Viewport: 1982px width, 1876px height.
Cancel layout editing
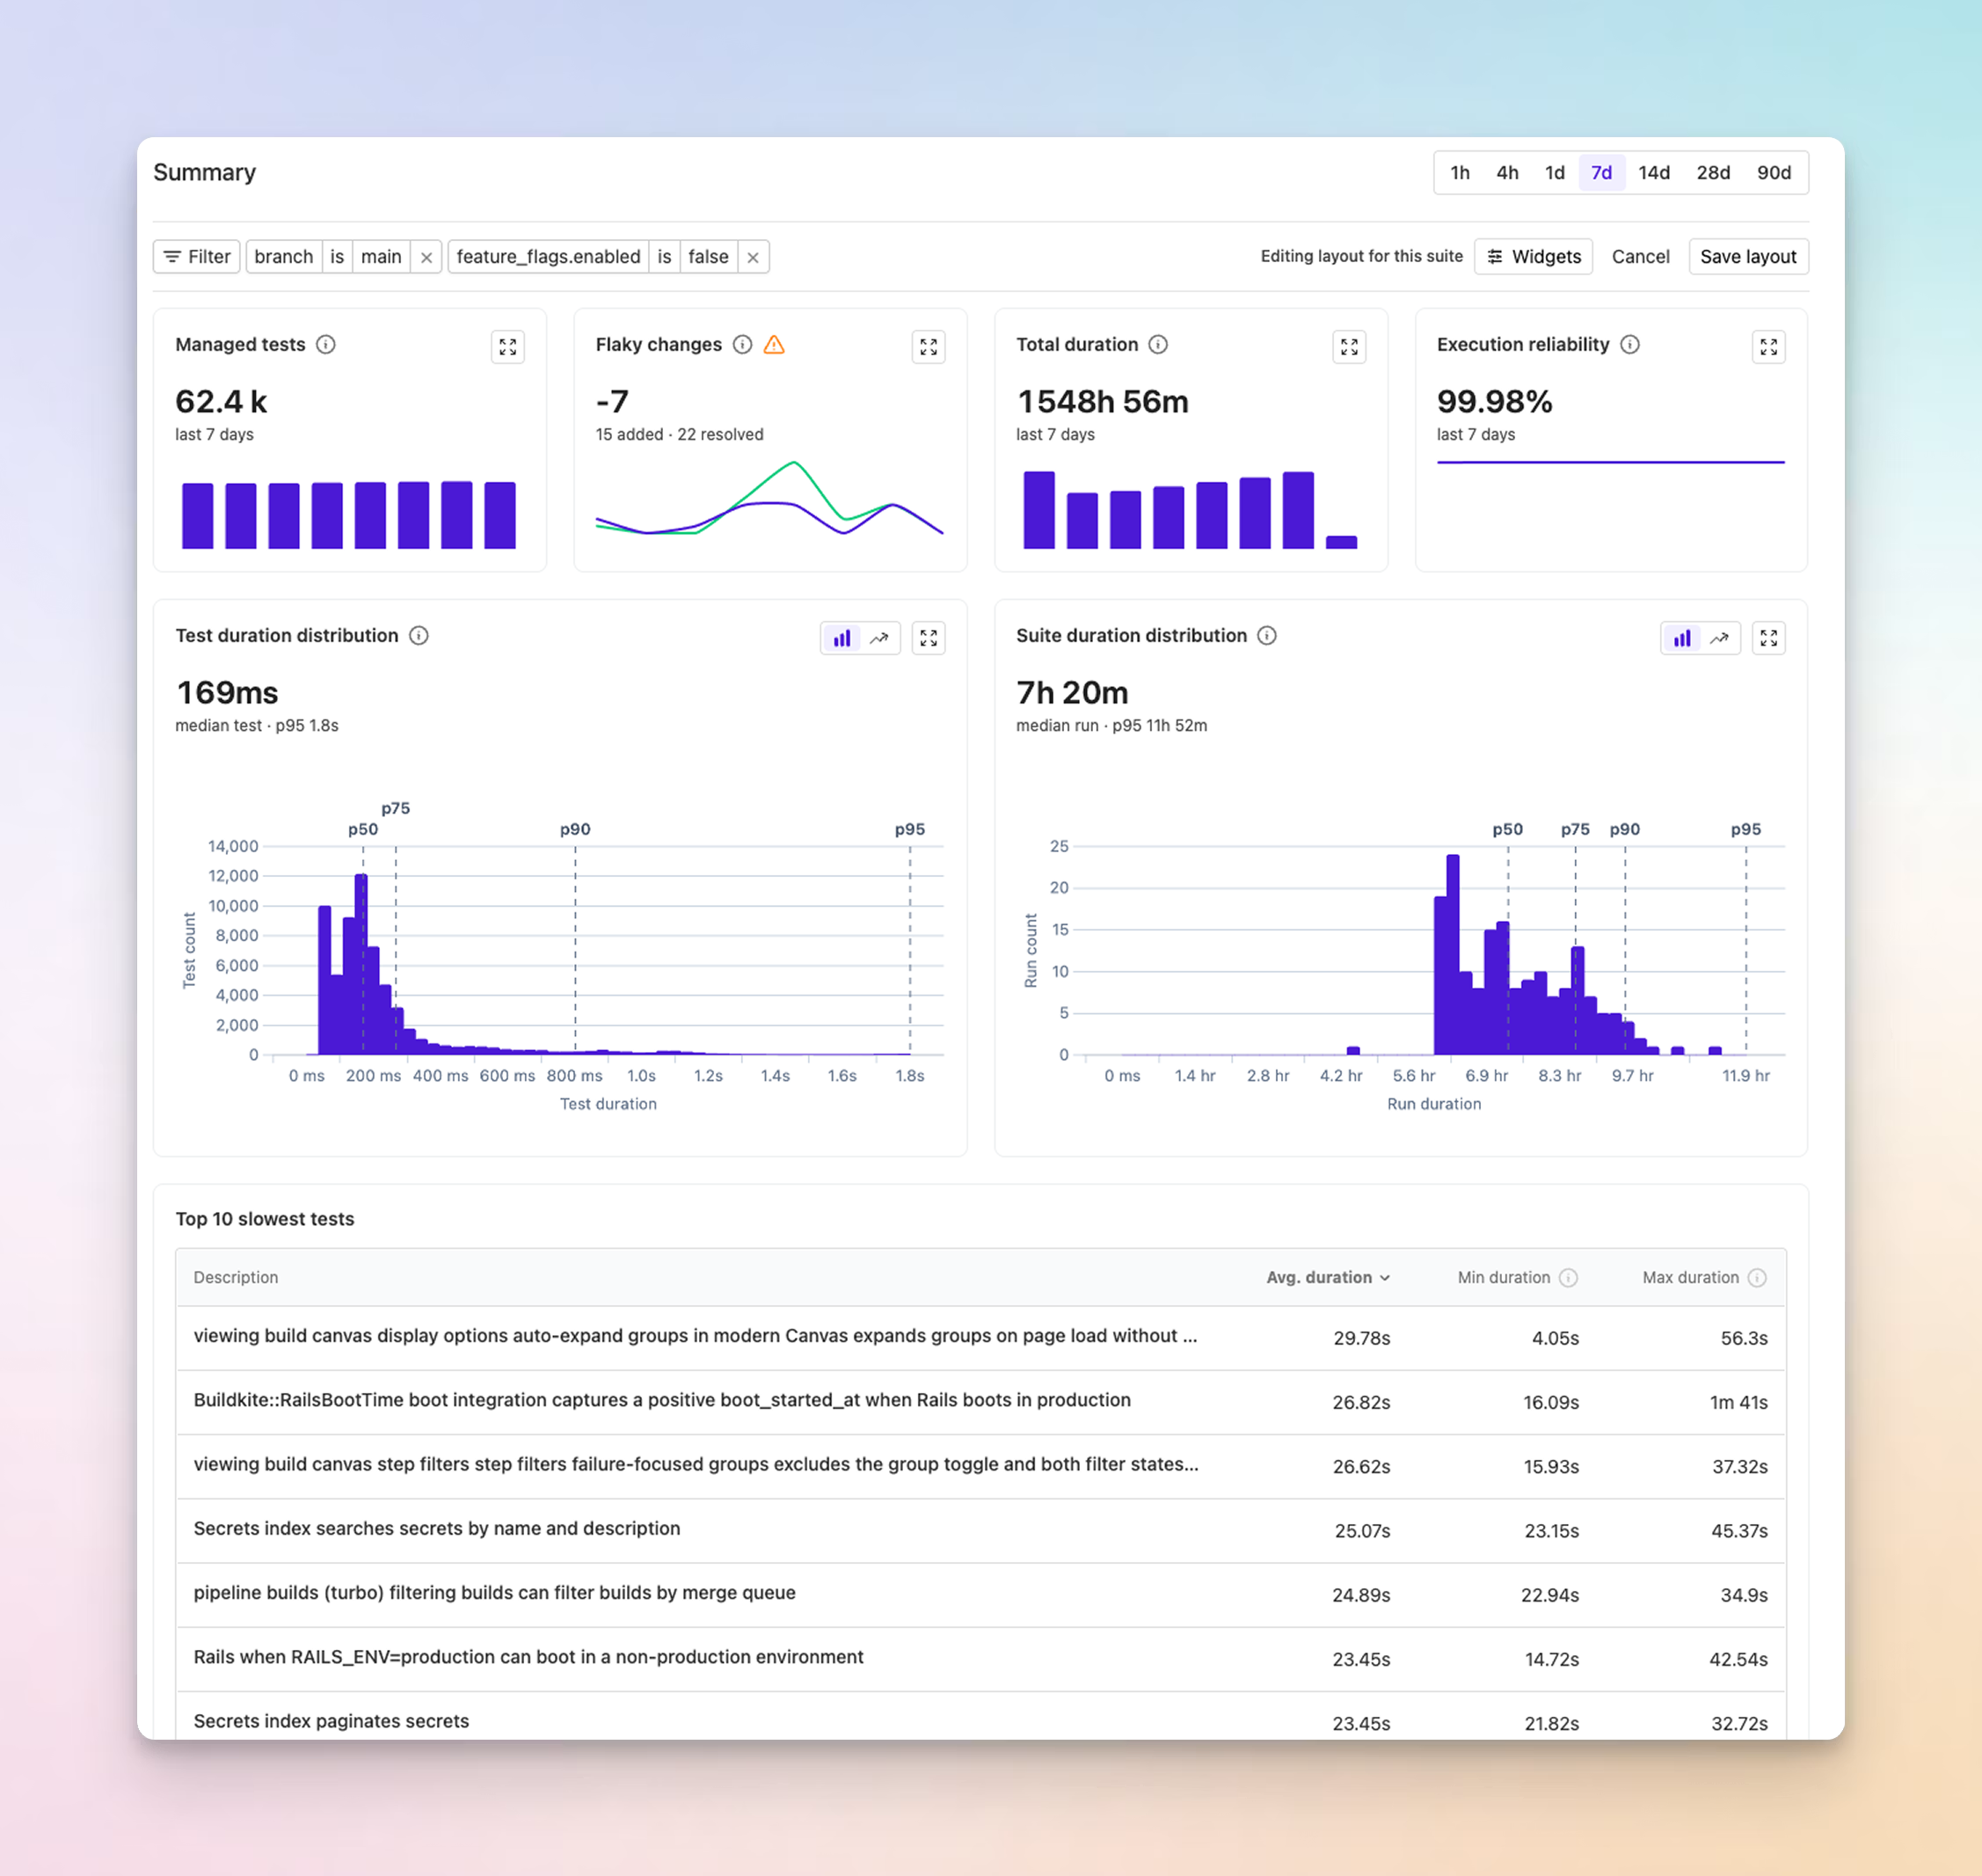coord(1640,257)
